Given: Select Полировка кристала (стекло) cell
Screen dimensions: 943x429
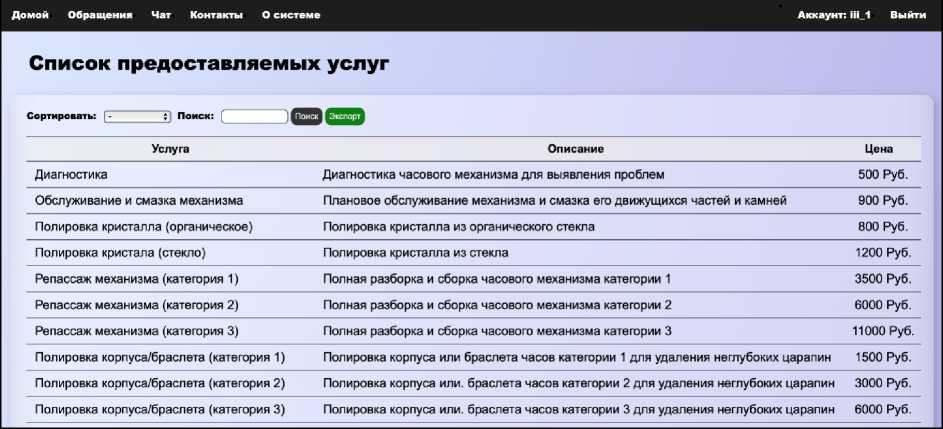Looking at the screenshot, I should click(120, 253).
